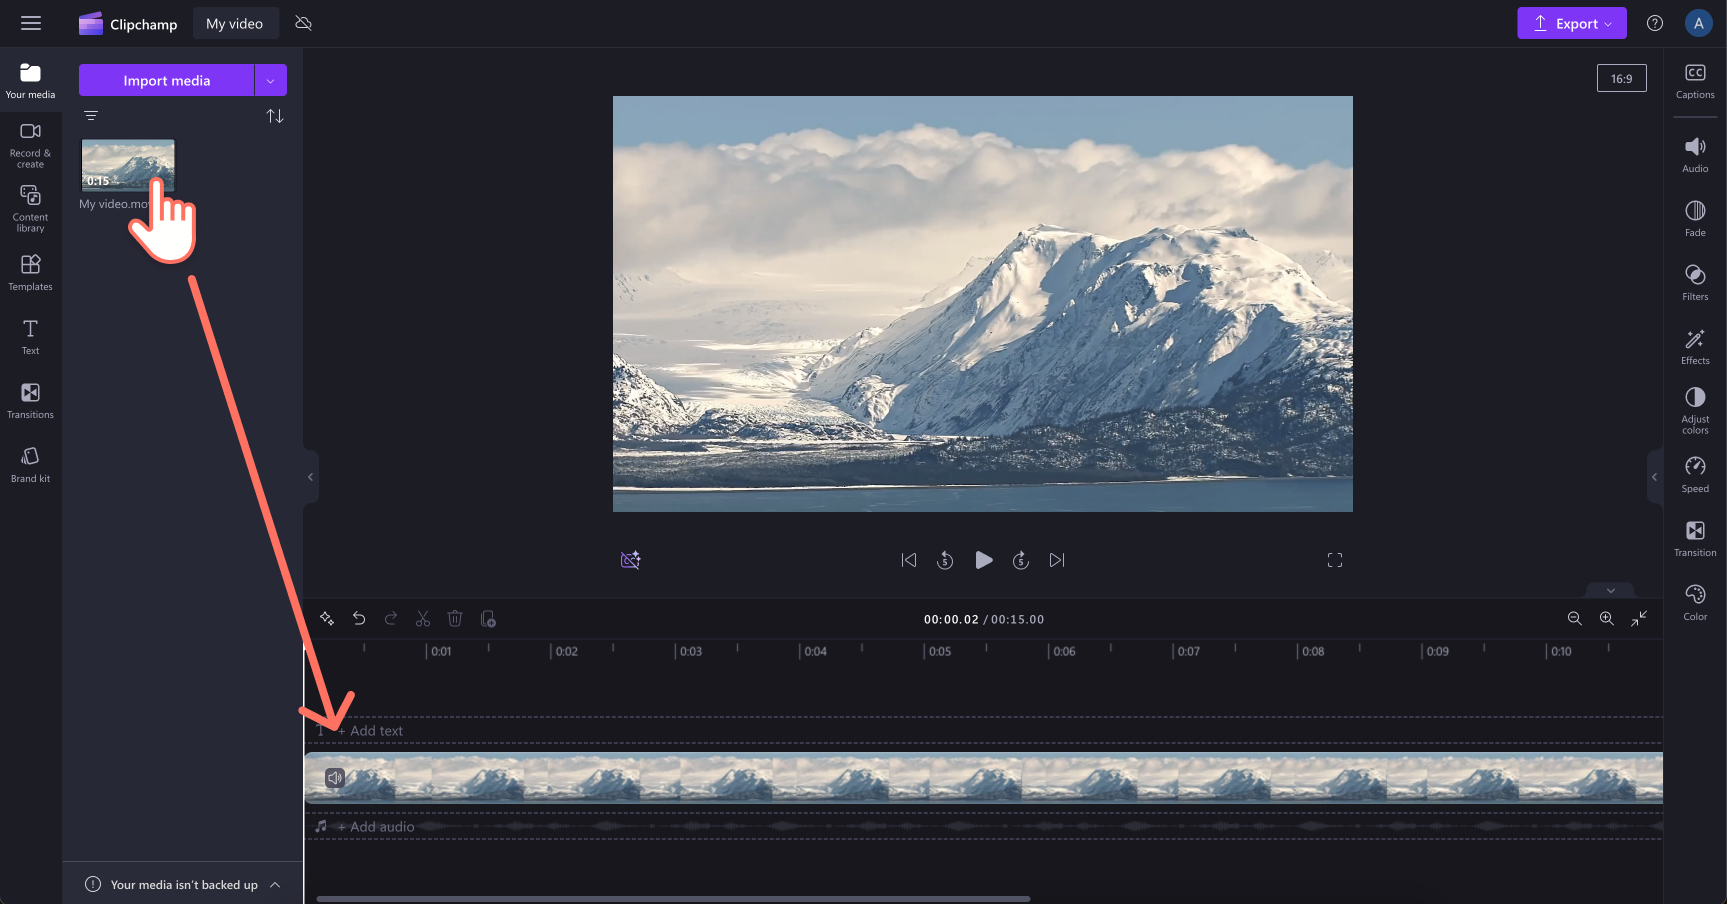Open the Filters panel
Viewport: 1727px width, 904px height.
coord(1695,283)
